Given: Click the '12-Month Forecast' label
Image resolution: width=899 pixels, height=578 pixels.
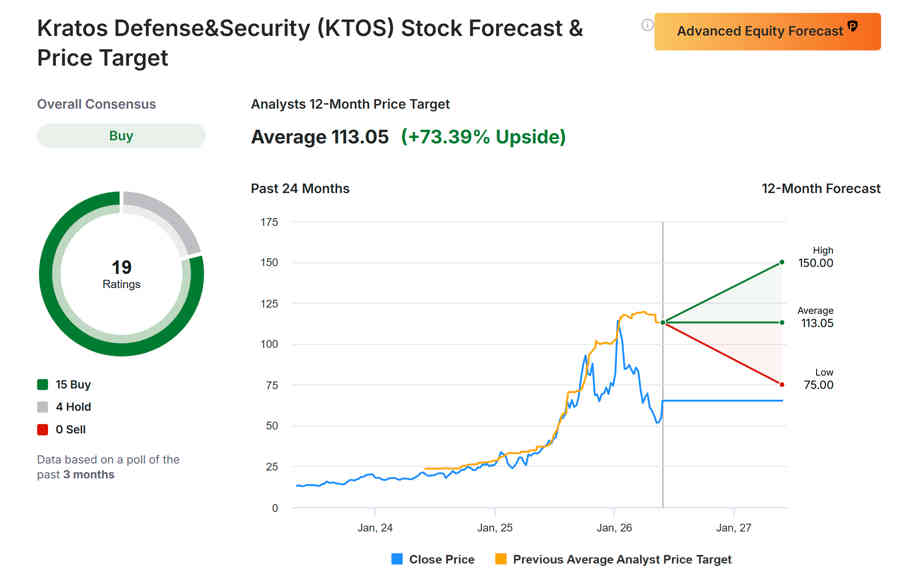Looking at the screenshot, I should (821, 189).
